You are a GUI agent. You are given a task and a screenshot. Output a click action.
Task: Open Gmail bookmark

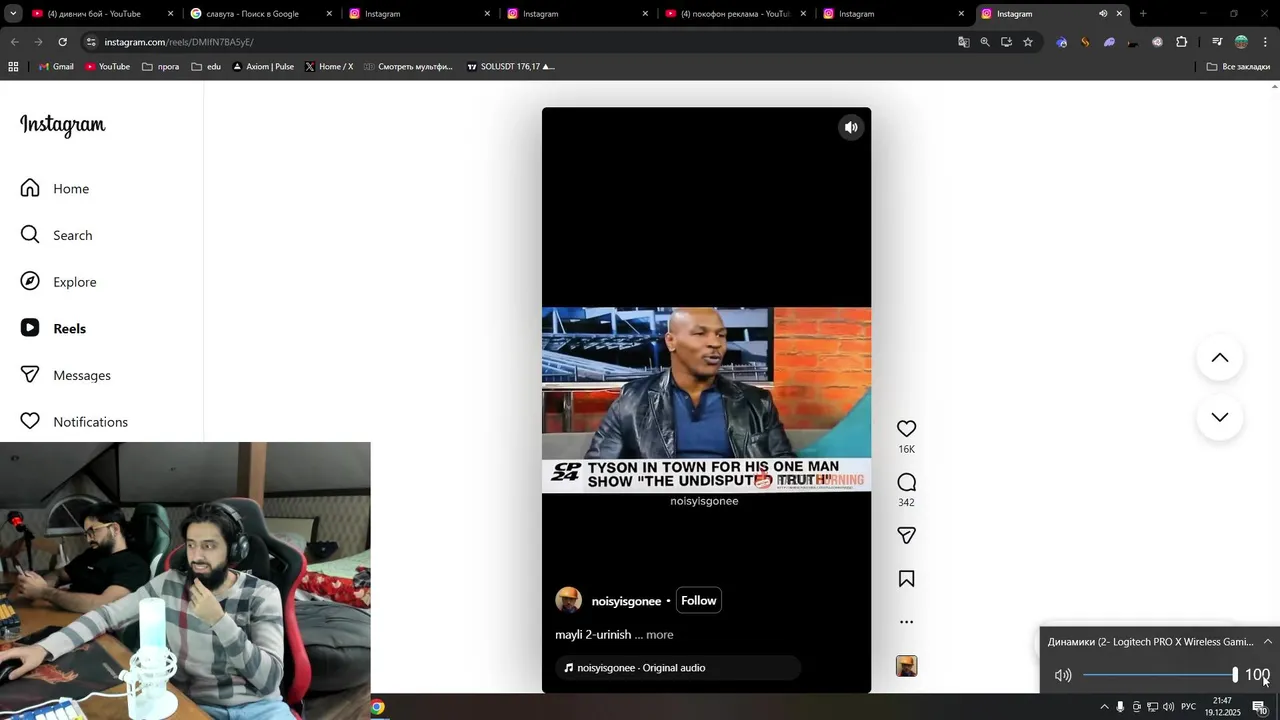(56, 67)
